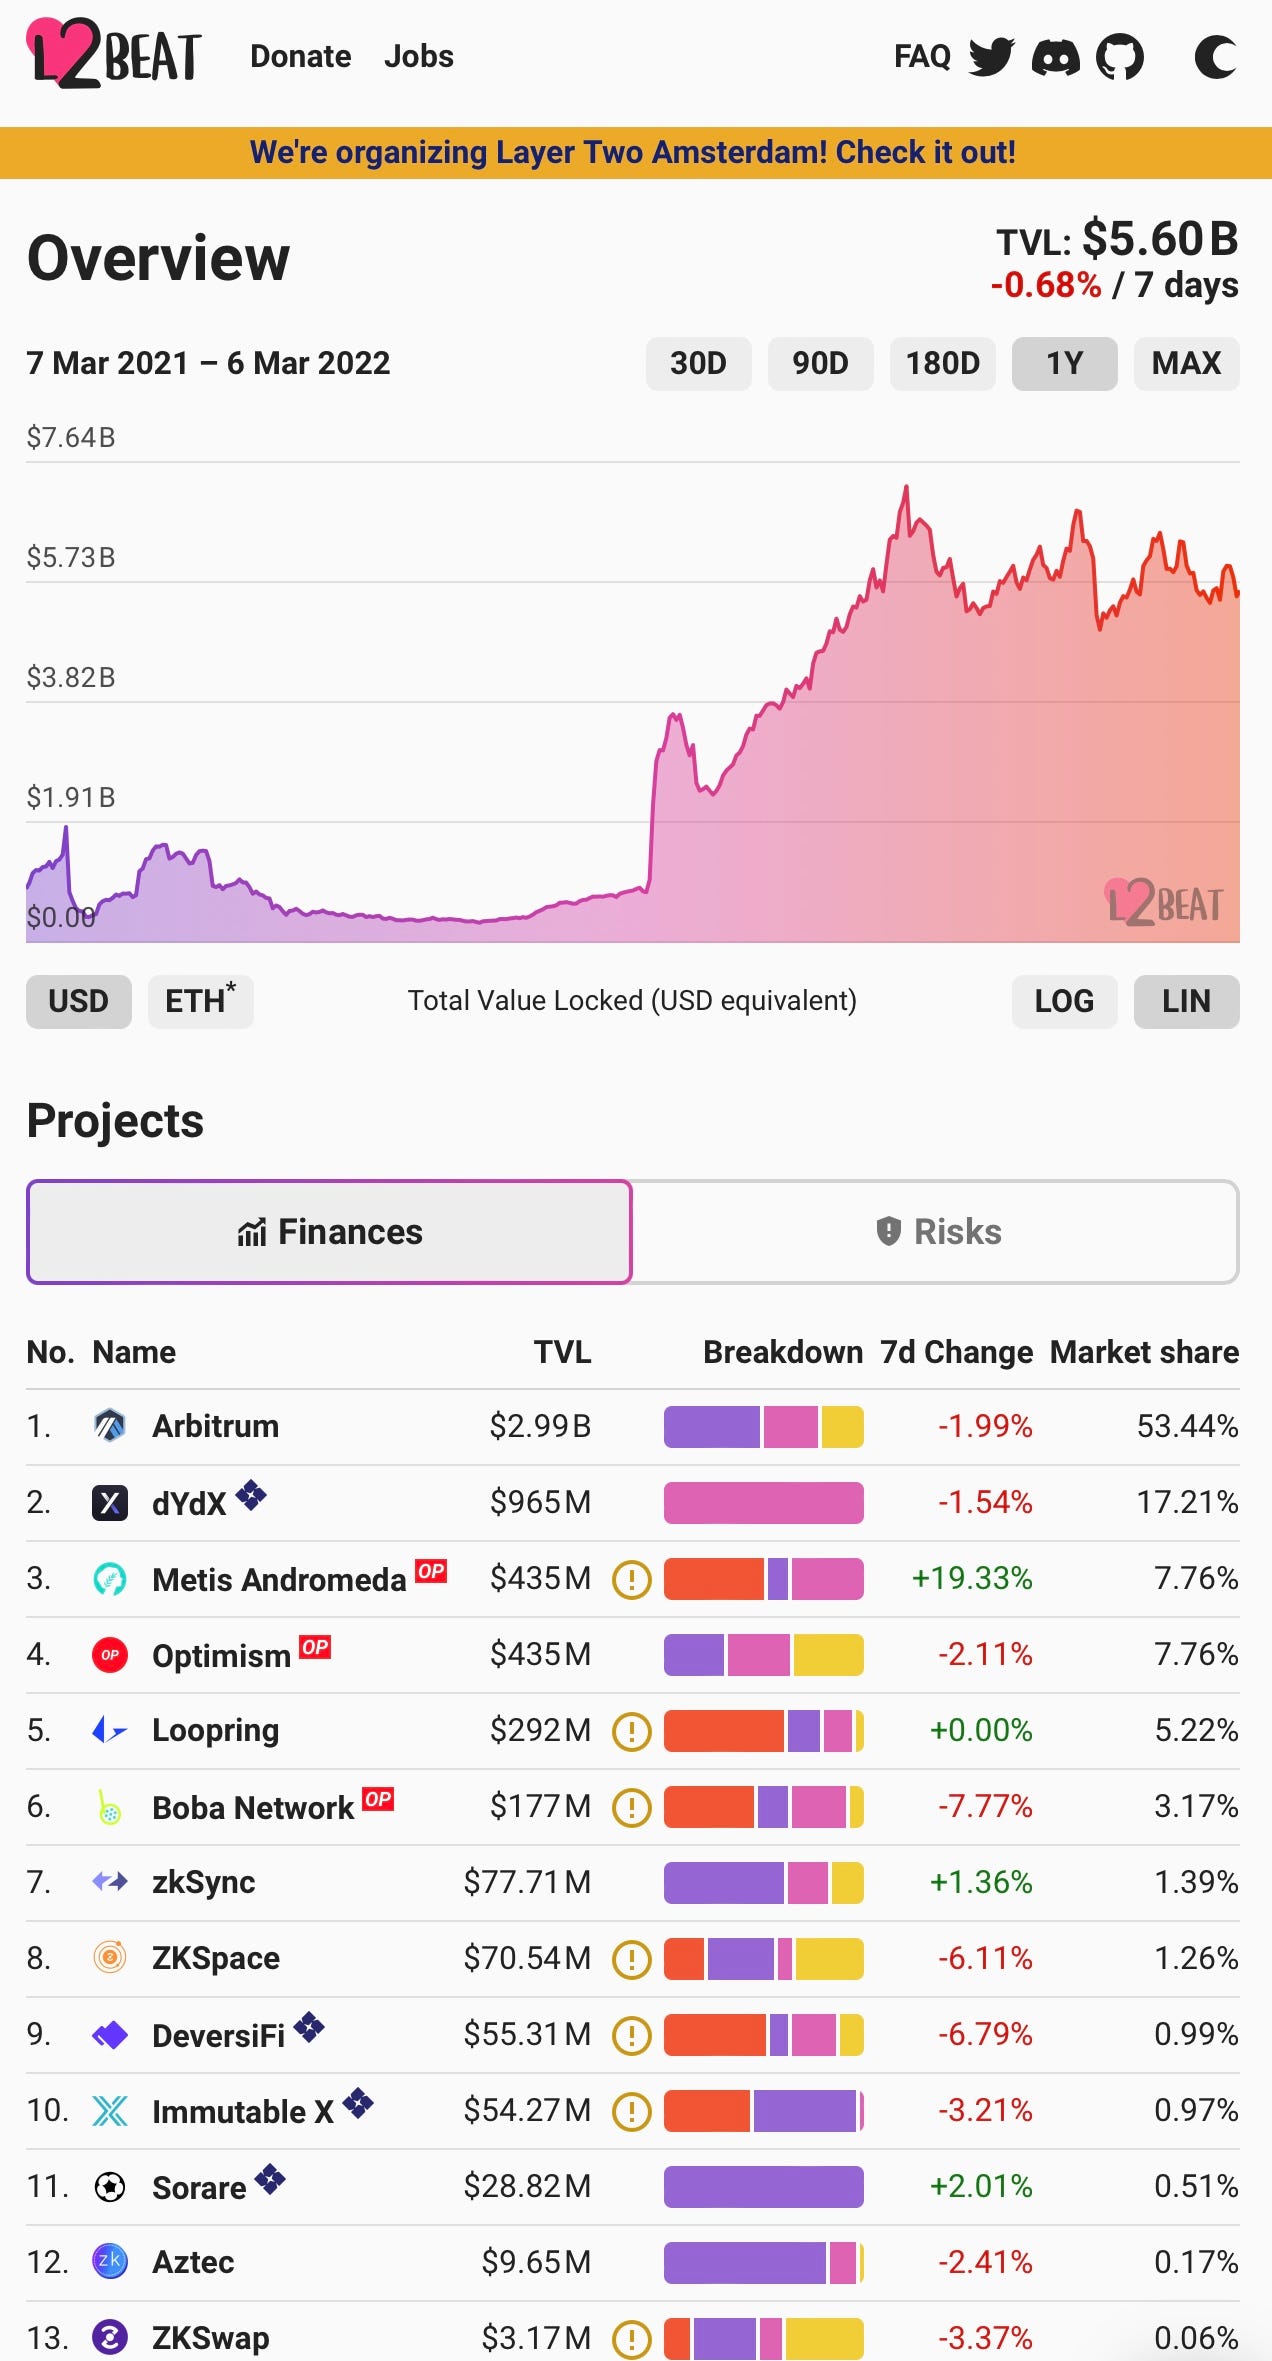Click warning icon in Loopring row
The image size is (1272, 2361).
pos(632,1732)
